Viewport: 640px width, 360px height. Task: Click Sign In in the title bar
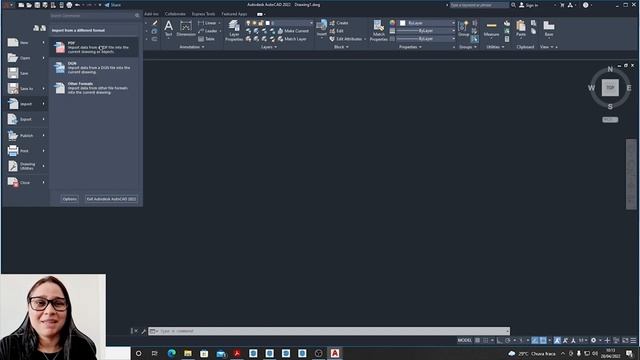pyautogui.click(x=529, y=5)
